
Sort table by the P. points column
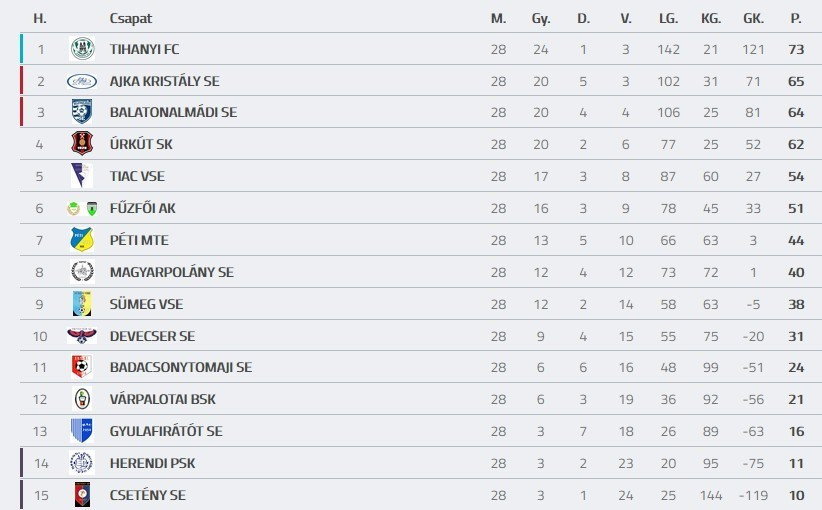pyautogui.click(x=796, y=18)
